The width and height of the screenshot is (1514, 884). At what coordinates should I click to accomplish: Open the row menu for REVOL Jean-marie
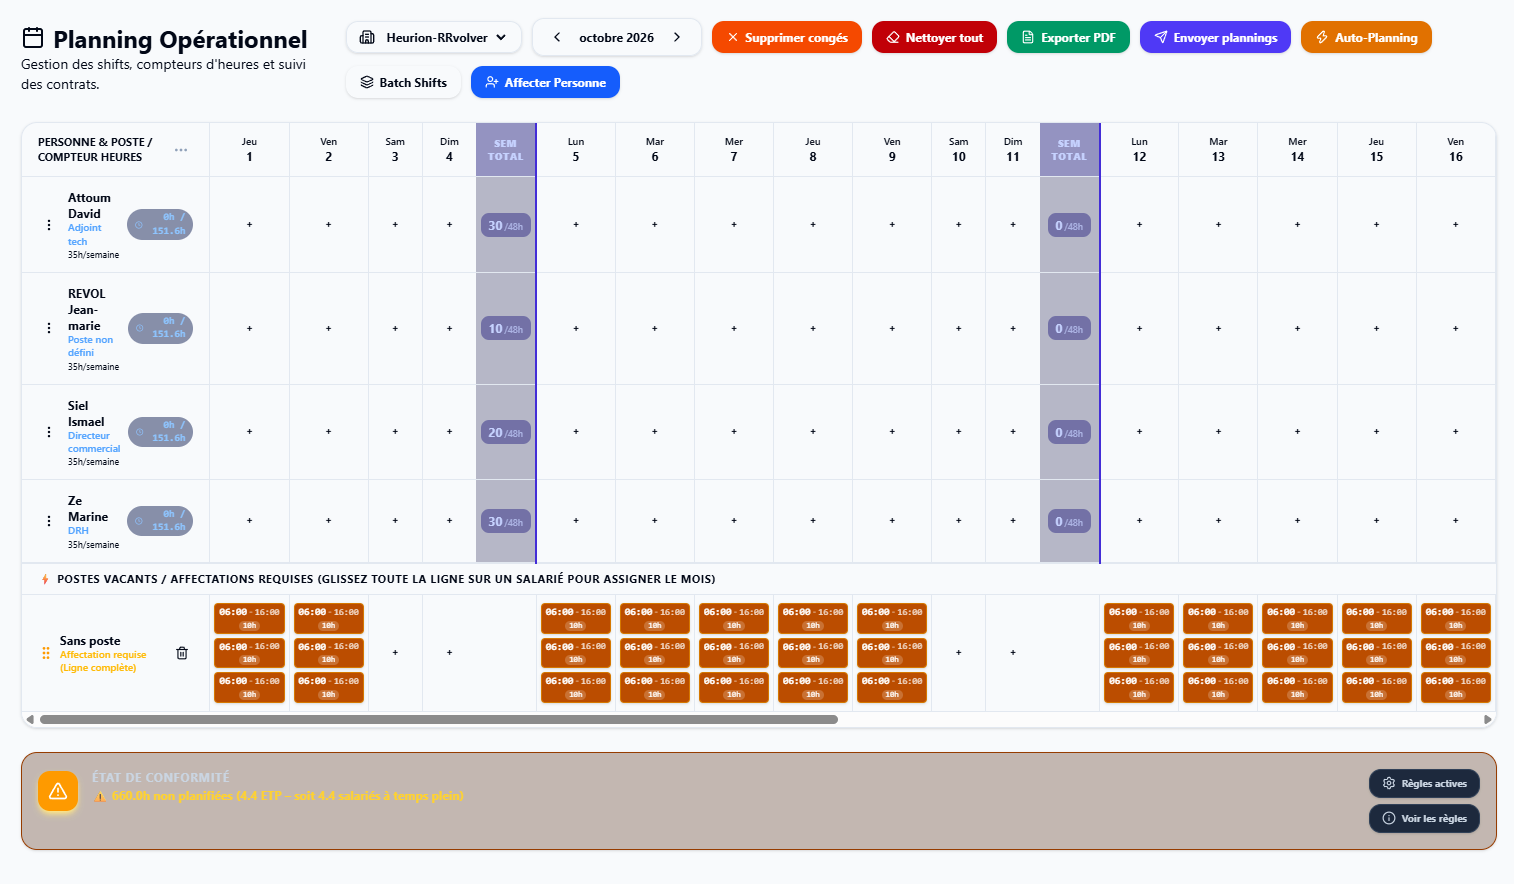click(x=49, y=328)
